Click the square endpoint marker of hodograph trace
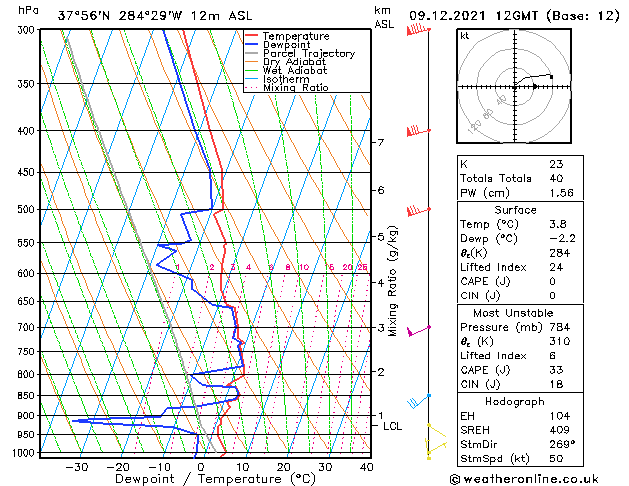The image size is (629, 486). 552,77
